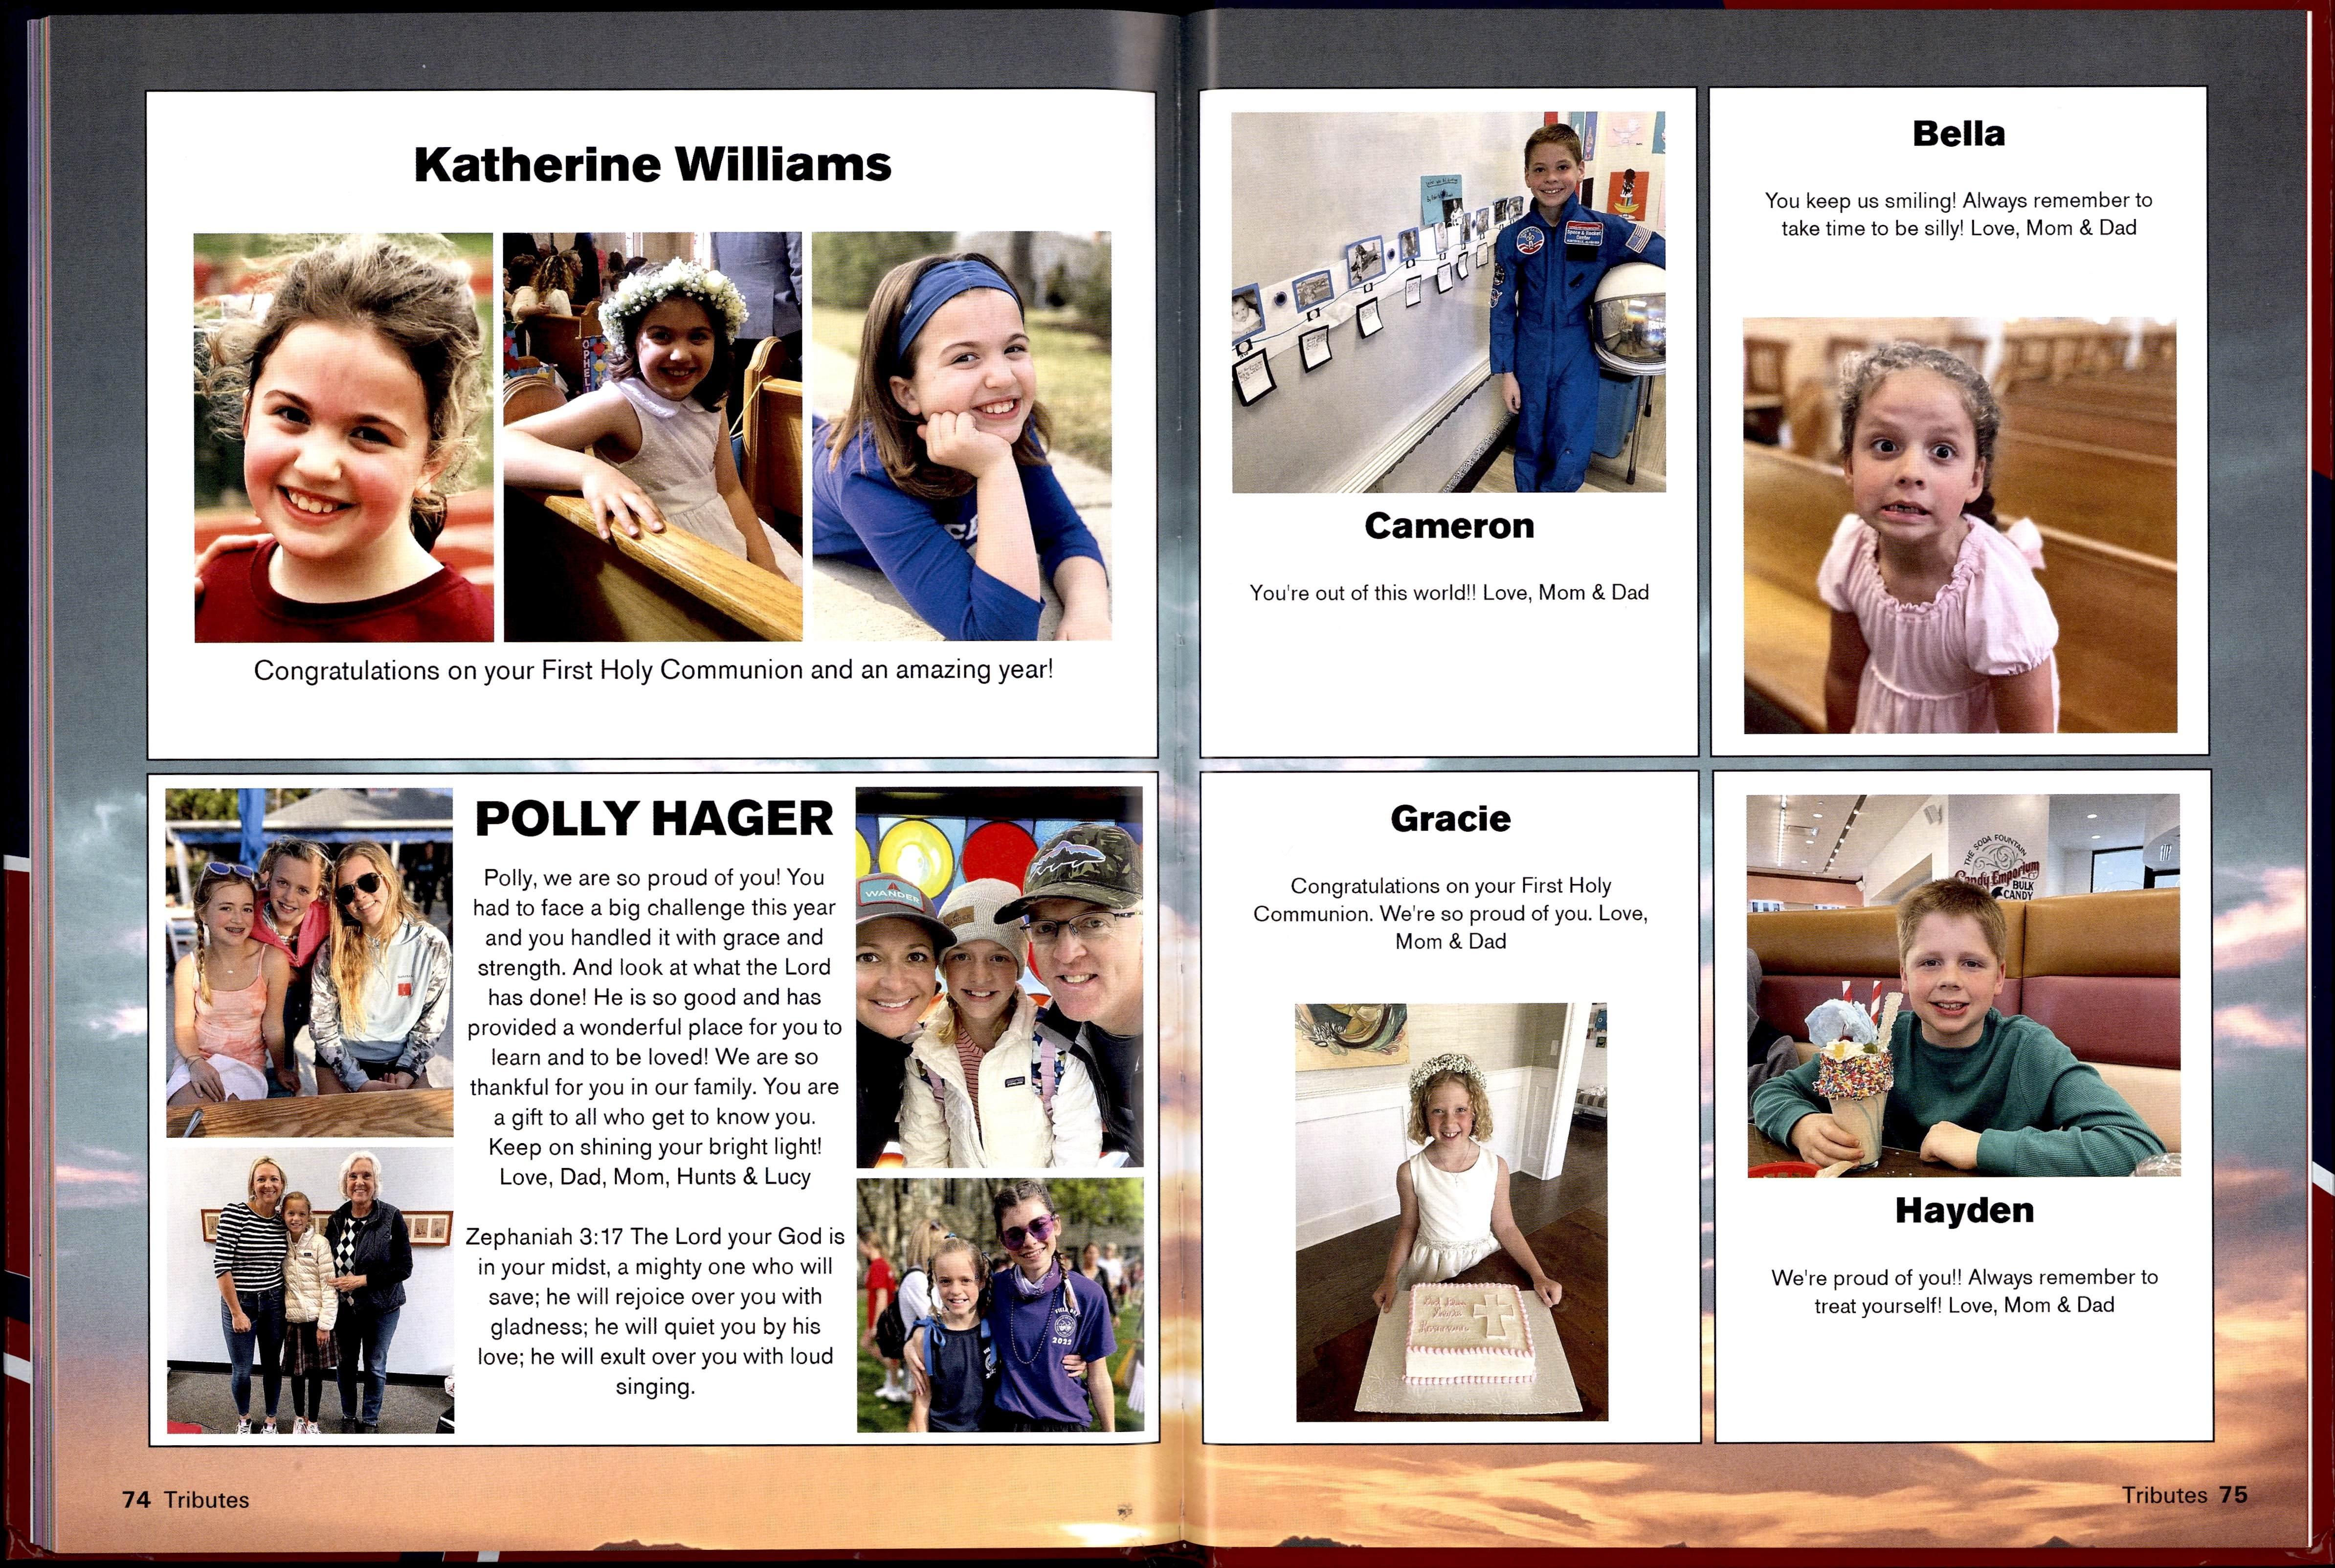The width and height of the screenshot is (2335, 1568).
Task: Click the Cameron name heading
Action: 1449,526
